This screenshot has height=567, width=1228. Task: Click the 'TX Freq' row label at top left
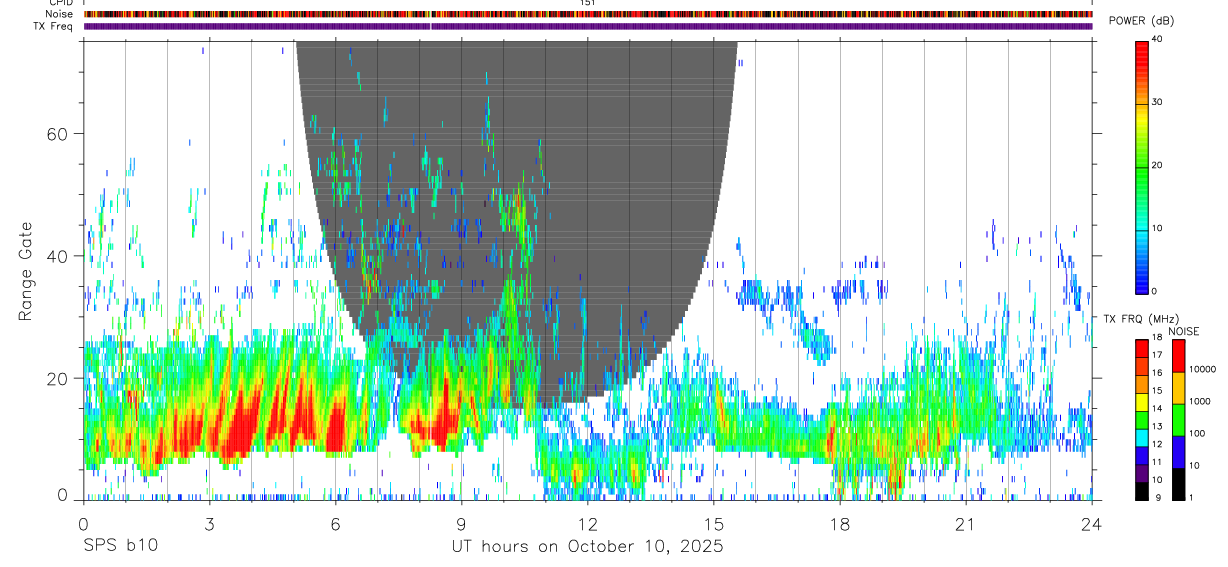54,26
